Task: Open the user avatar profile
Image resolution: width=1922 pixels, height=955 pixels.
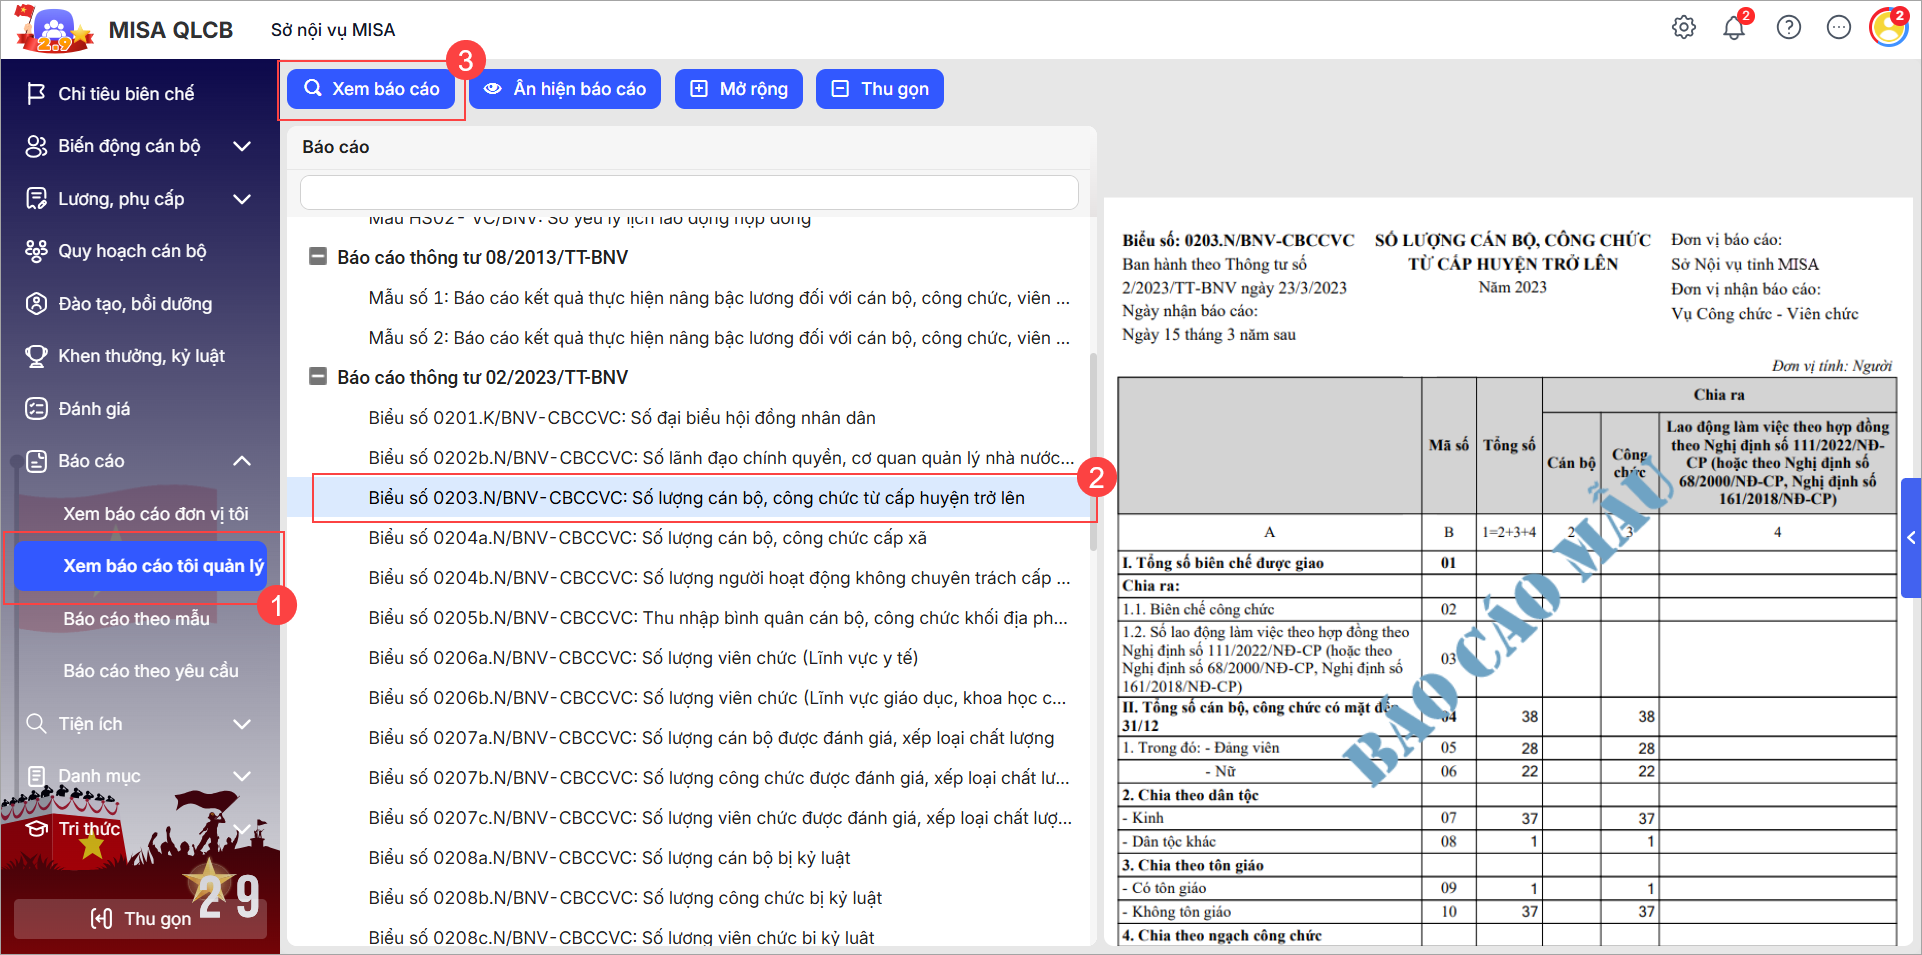Action: click(x=1888, y=28)
